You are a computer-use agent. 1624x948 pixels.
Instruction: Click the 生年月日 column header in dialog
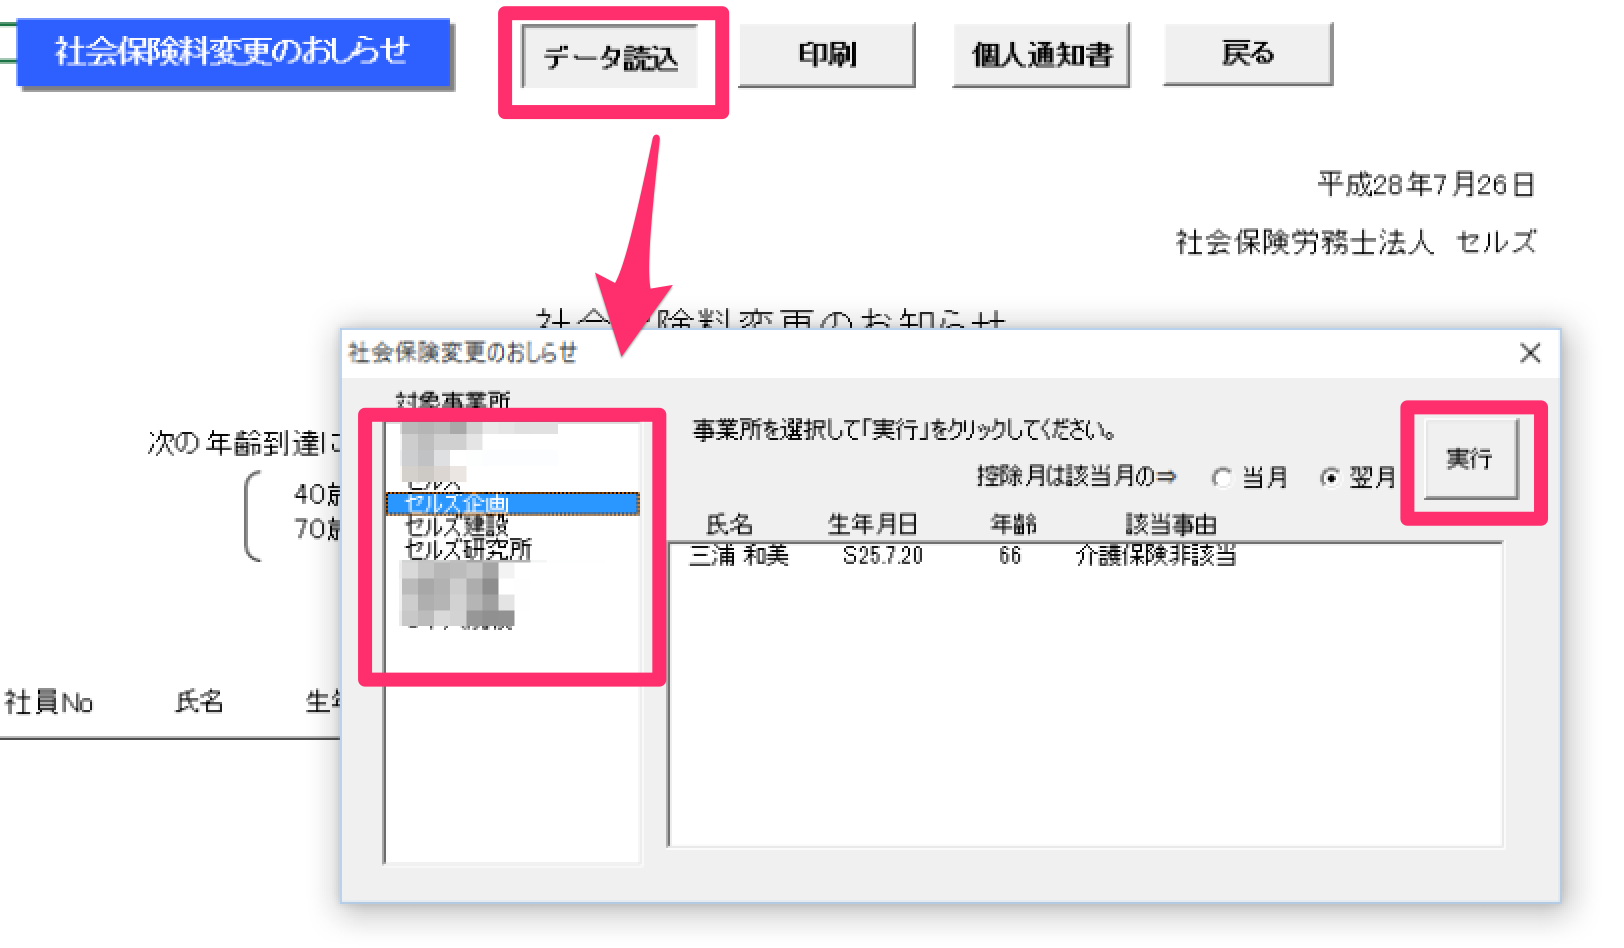click(x=872, y=524)
